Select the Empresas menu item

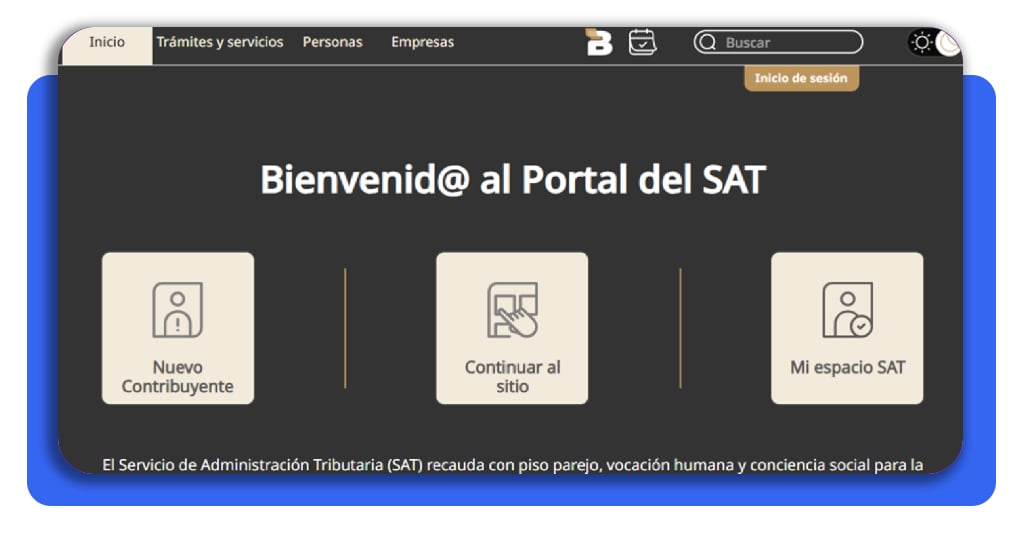click(422, 42)
